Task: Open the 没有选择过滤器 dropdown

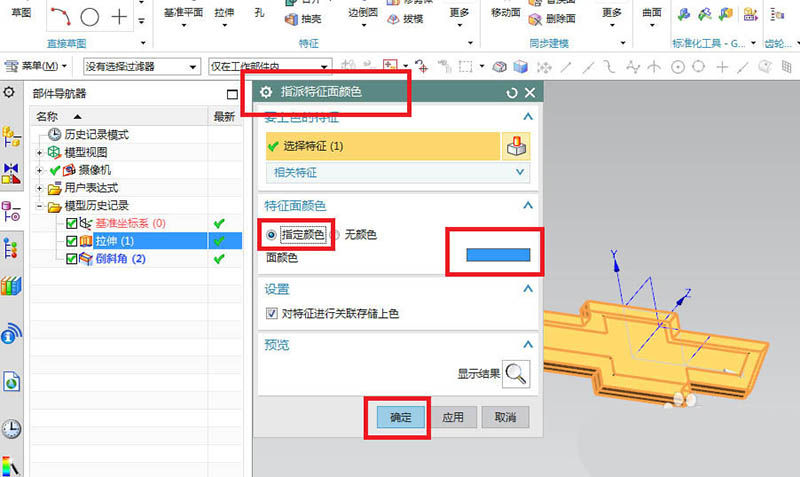Action: [x=141, y=66]
